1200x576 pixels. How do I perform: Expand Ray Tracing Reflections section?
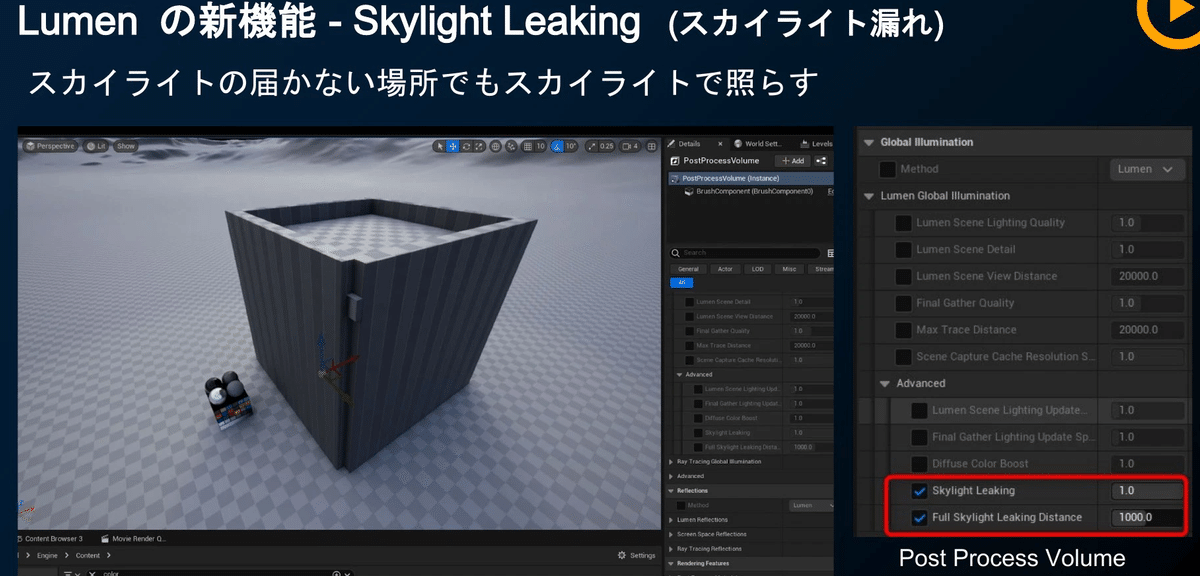(671, 548)
